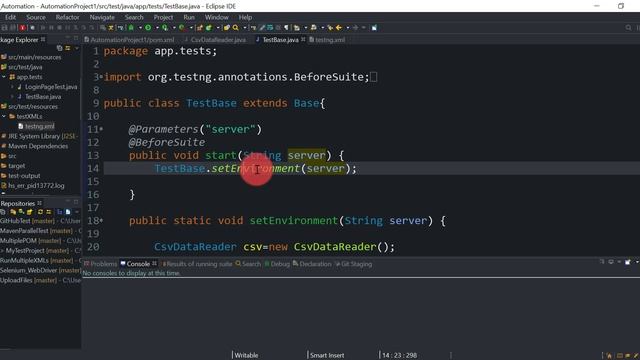640x360 pixels.
Task: Click Link with Editor icon in Package Explorer
Action: click(68, 48)
